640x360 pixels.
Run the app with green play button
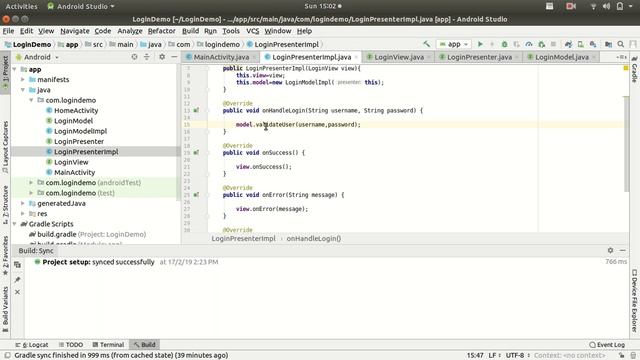480,44
